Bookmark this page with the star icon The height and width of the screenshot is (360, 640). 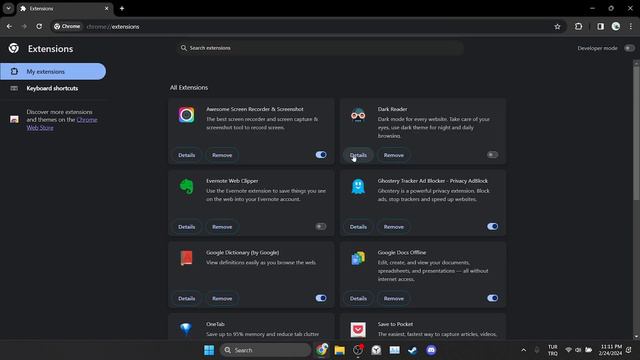557,27
